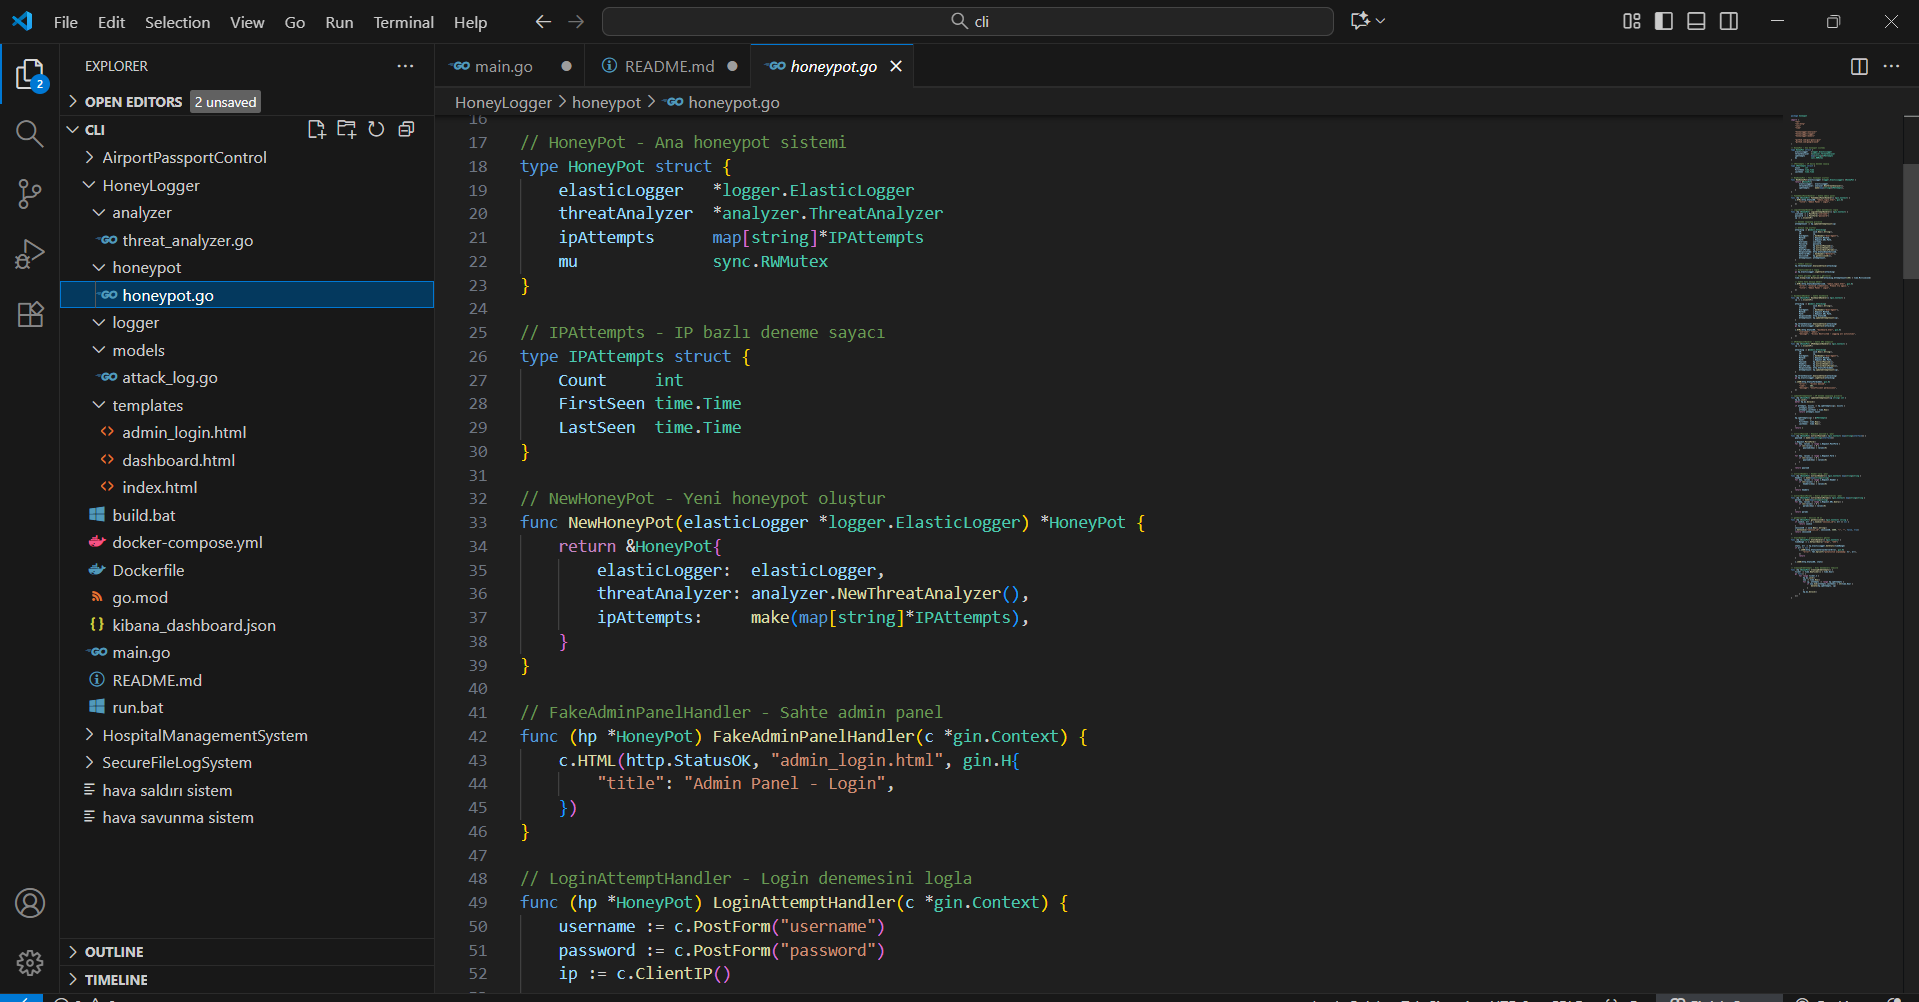Collapse the templates folder

pos(147,405)
